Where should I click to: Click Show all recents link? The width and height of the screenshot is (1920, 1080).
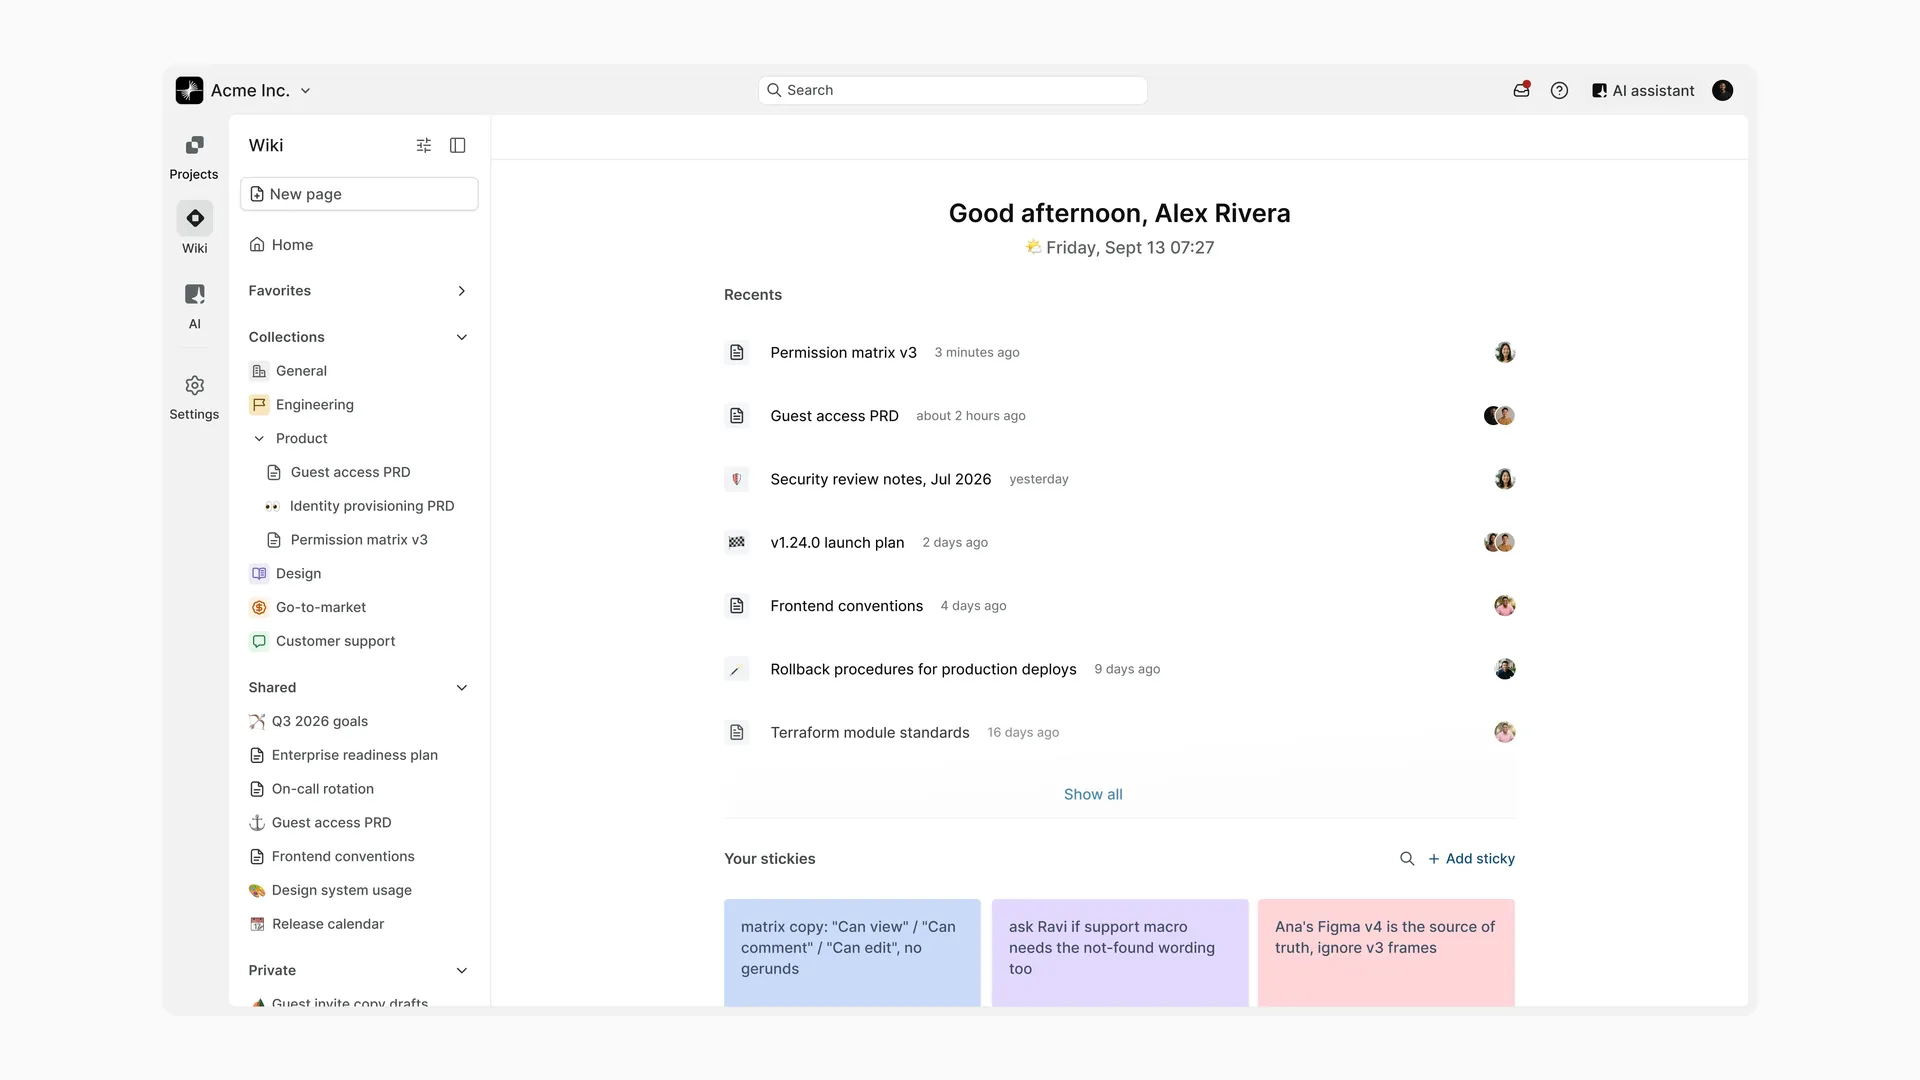(x=1093, y=795)
